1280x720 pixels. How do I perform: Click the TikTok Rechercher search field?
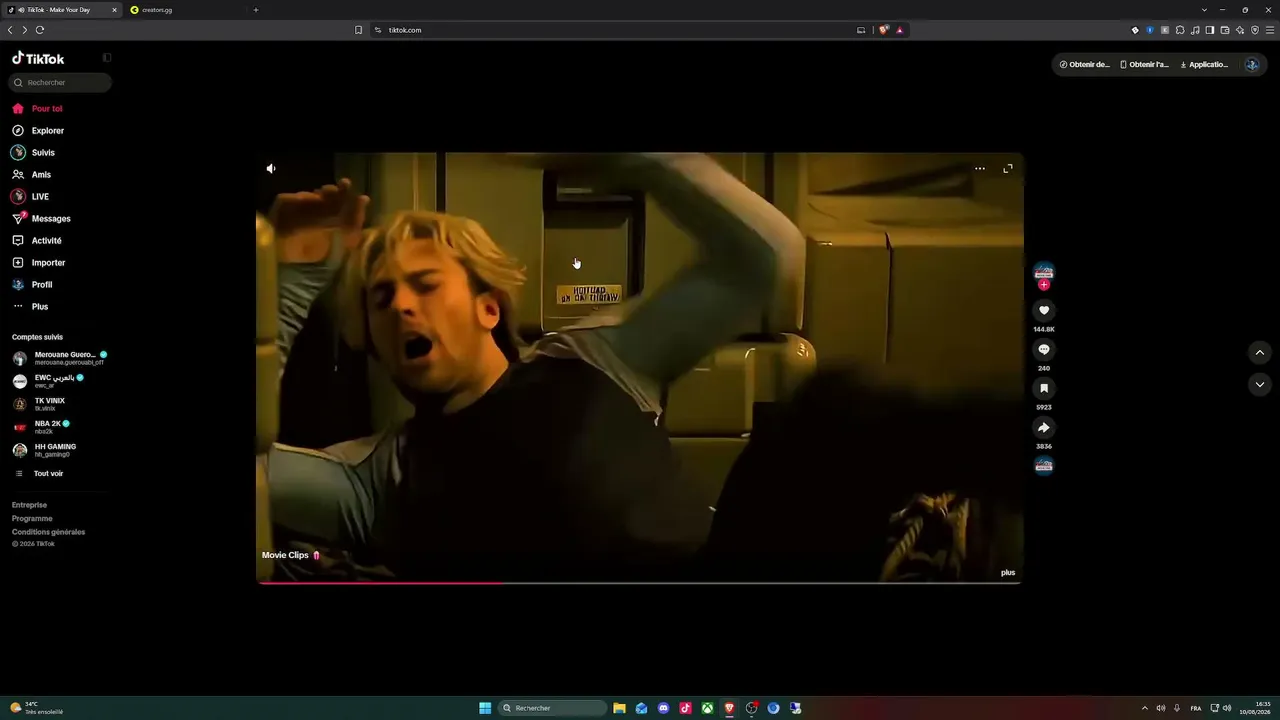(60, 83)
